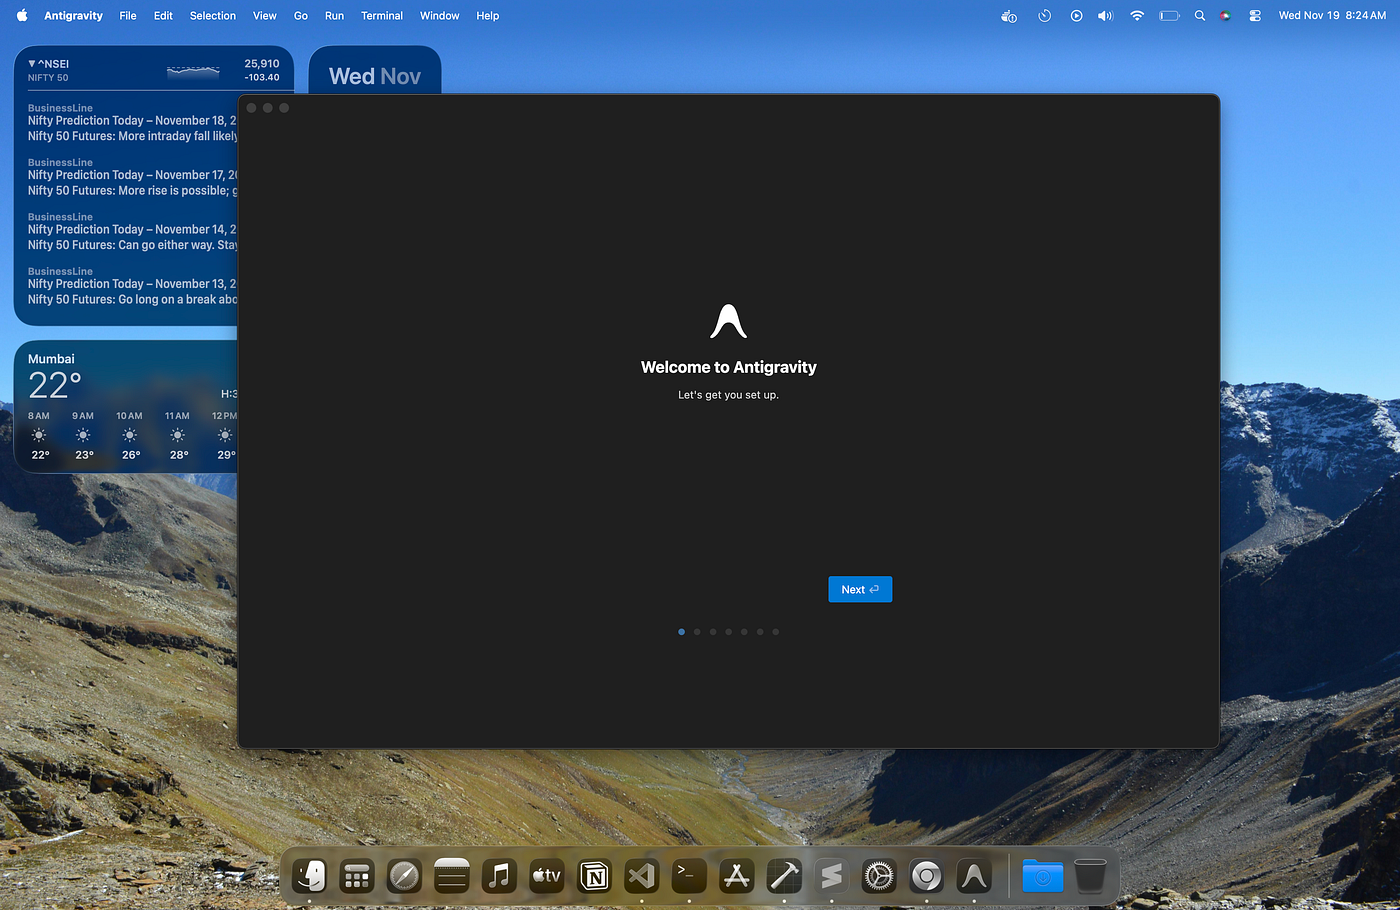The width and height of the screenshot is (1400, 910).
Task: Click the Welcome to Antigravity heading
Action: [729, 367]
